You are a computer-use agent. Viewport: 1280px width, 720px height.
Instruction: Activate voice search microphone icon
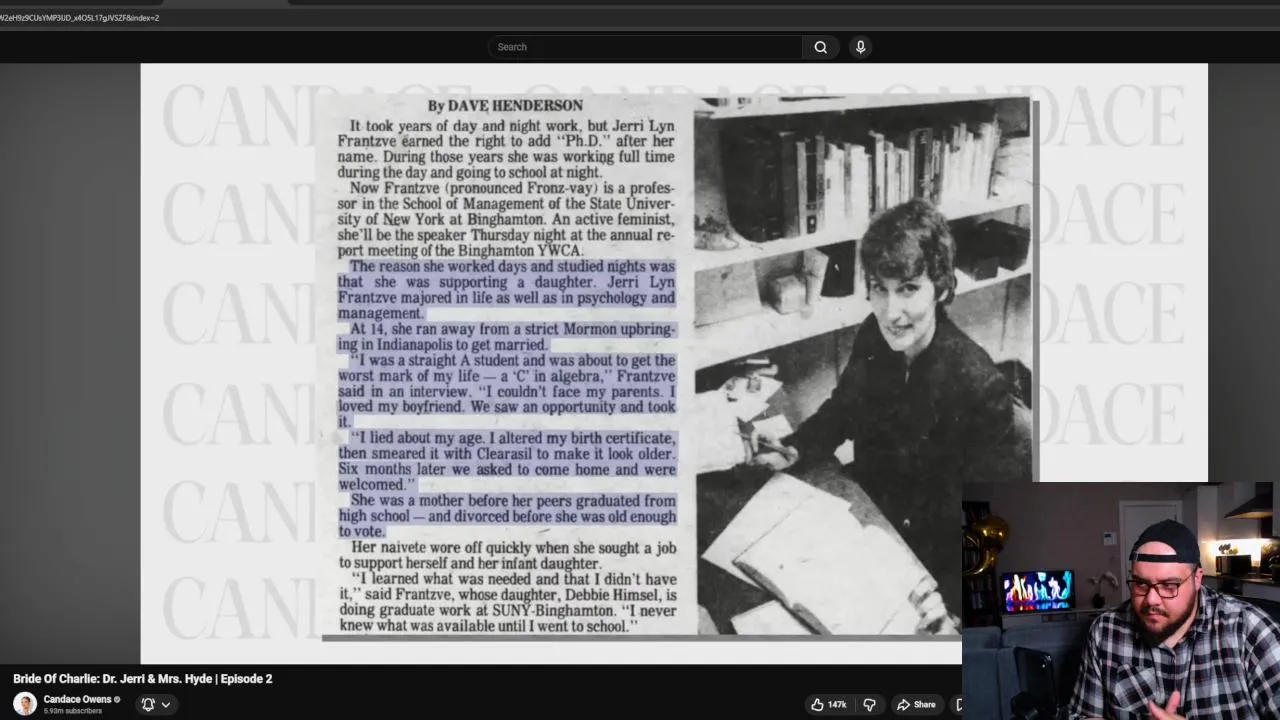[x=860, y=47]
